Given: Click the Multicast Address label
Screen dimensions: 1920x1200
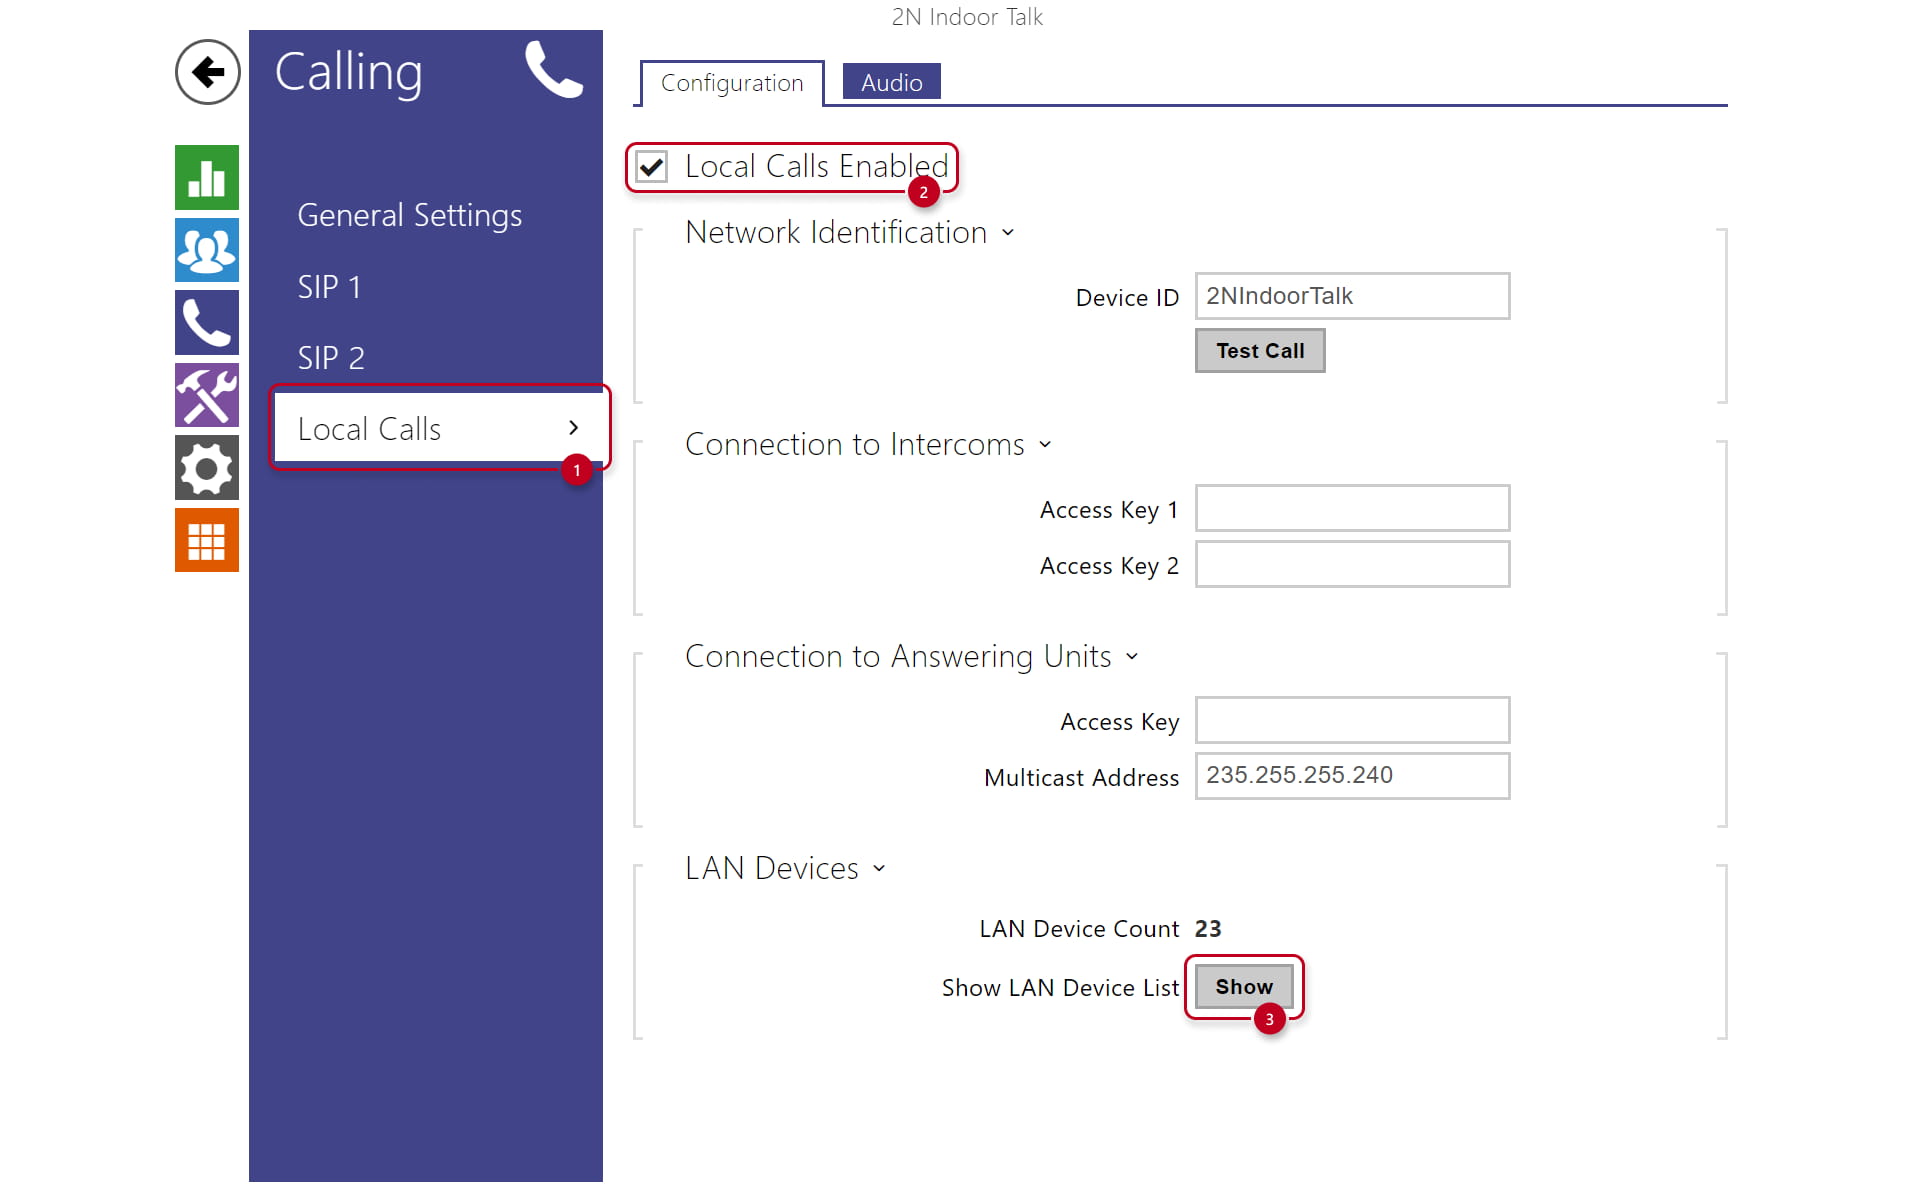Looking at the screenshot, I should (1081, 778).
